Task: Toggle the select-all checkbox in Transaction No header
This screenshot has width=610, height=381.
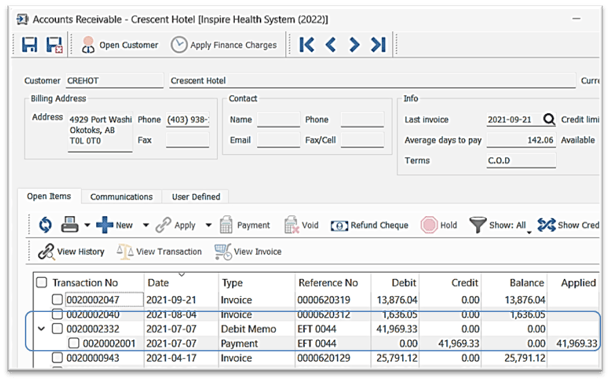Action: coord(41,282)
